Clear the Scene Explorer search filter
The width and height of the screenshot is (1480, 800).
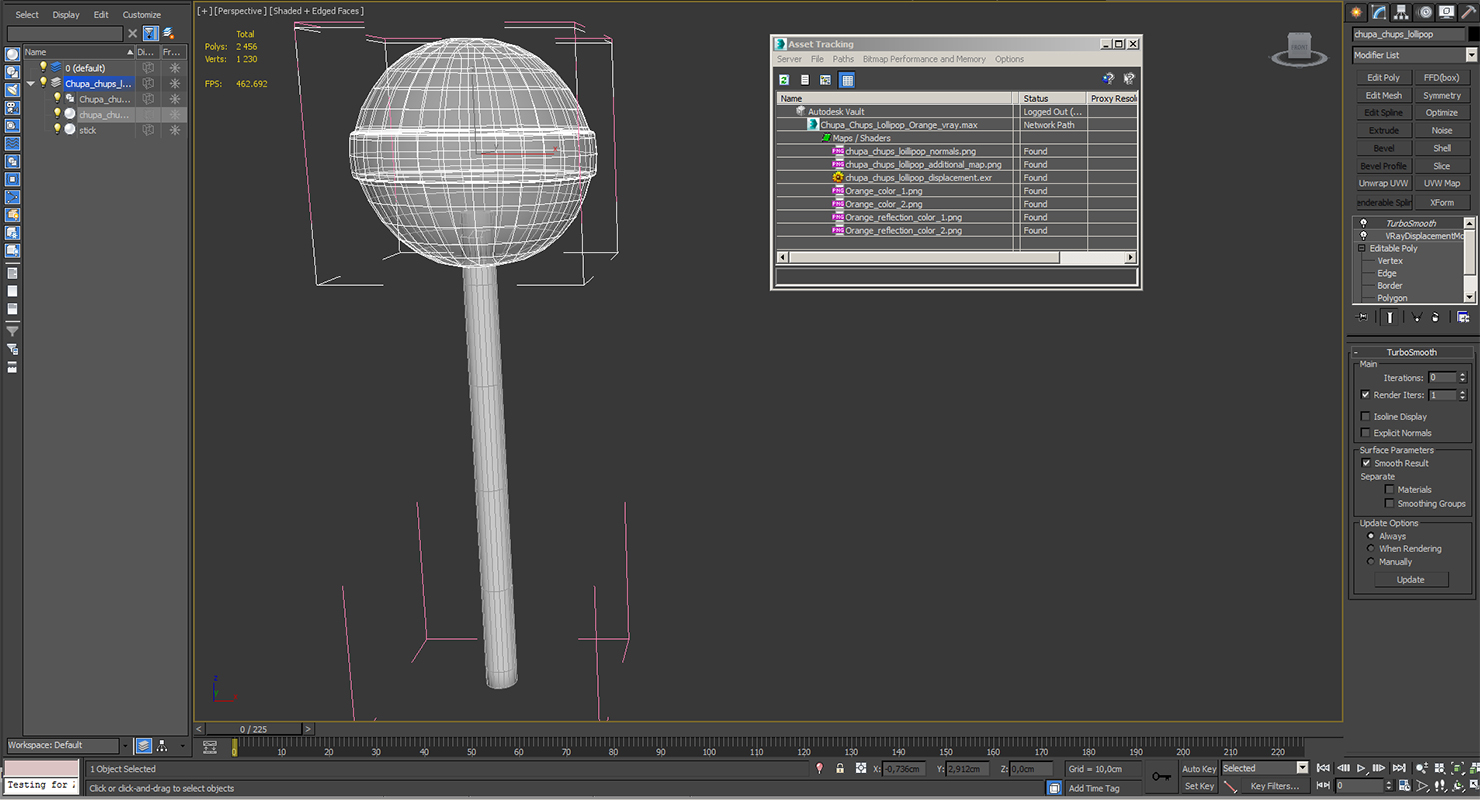tap(132, 33)
